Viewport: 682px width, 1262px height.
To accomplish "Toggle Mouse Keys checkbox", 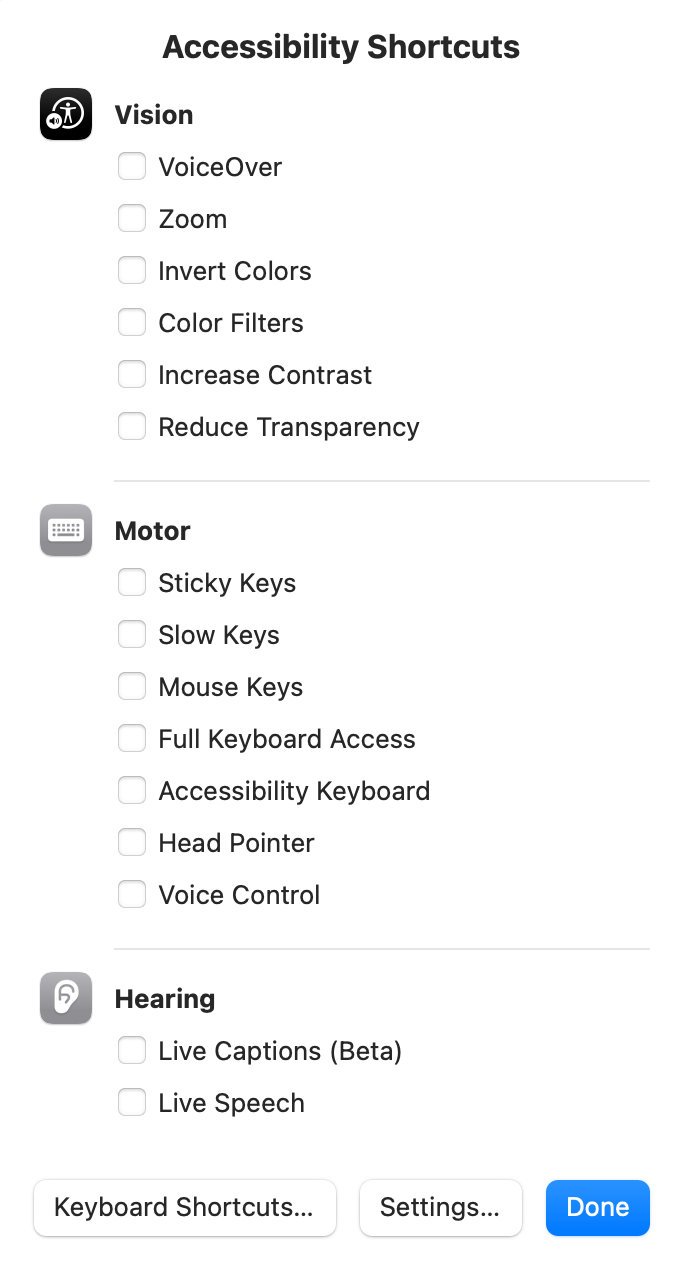I will (x=132, y=686).
